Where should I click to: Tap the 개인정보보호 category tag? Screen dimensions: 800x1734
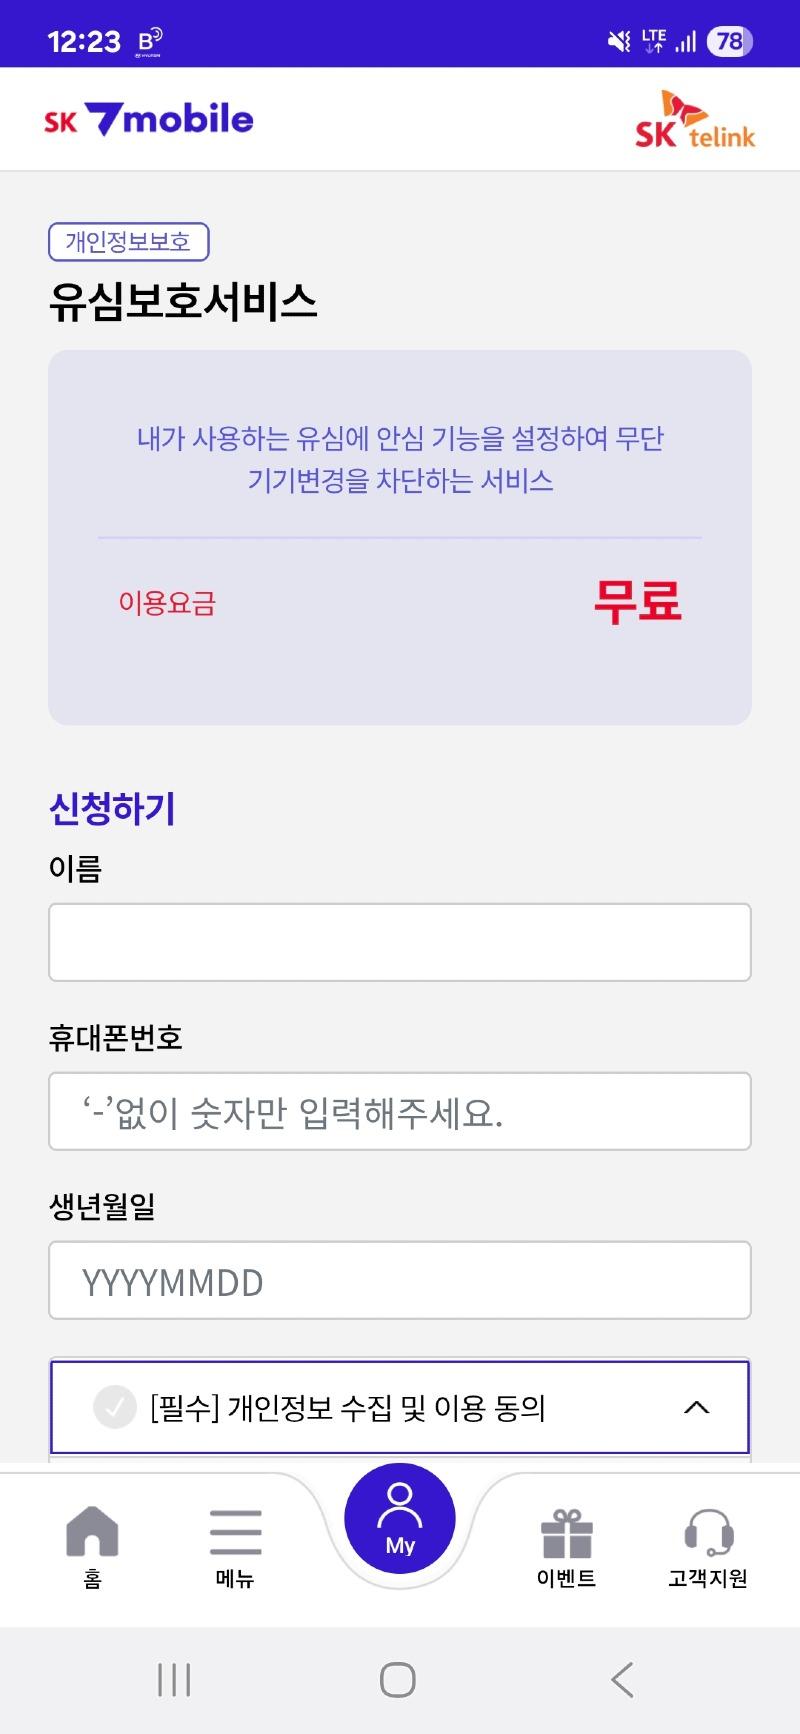128,242
